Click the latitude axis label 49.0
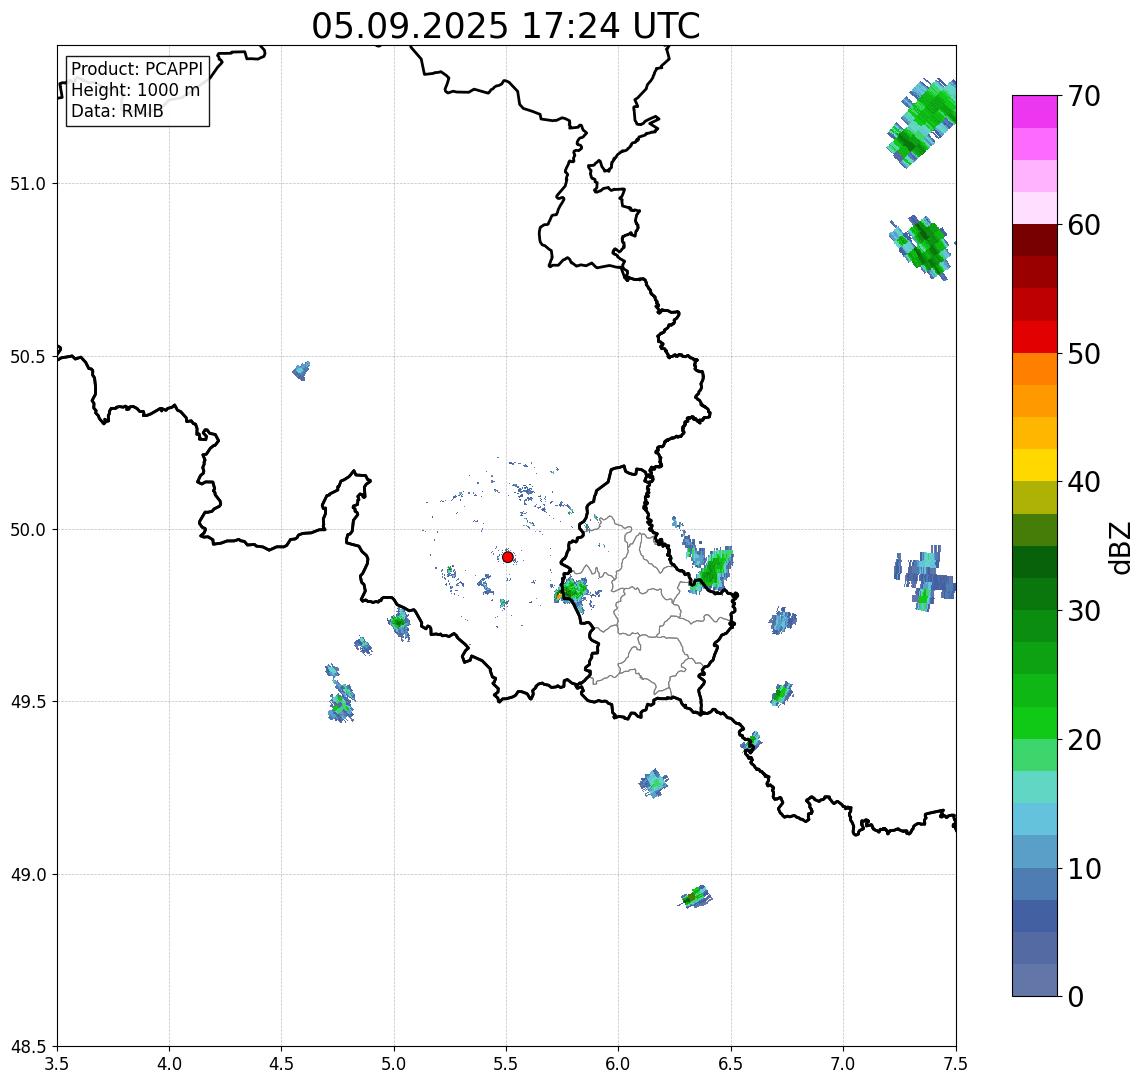Viewport: 1145px width, 1084px height. pyautogui.click(x=28, y=874)
